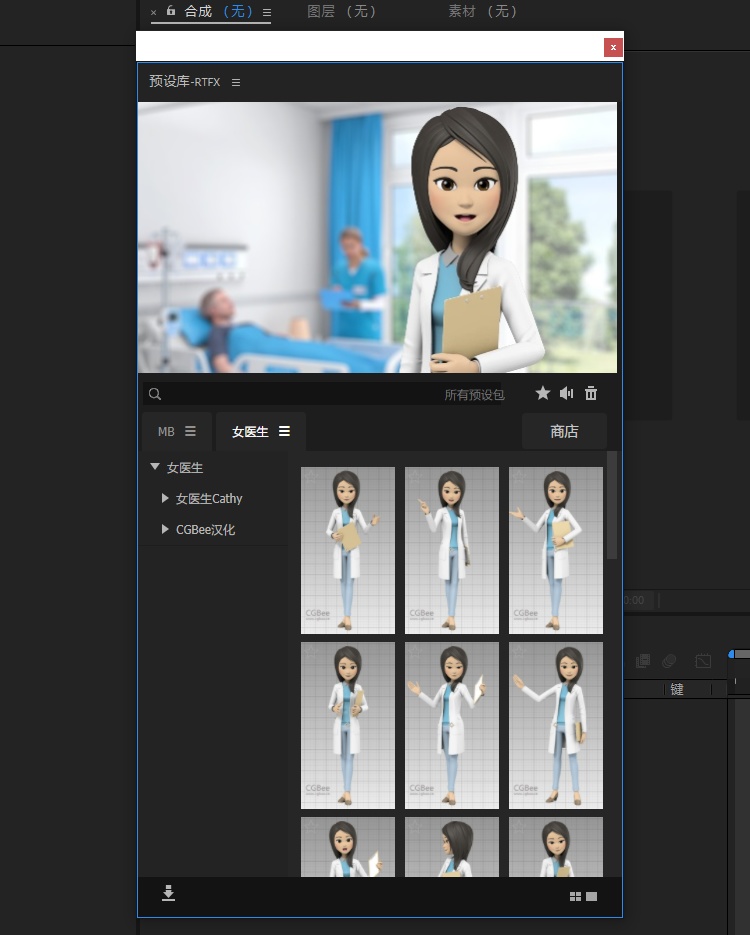This screenshot has height=935, width=750.
Task: Click the search field labeled 所有预设包
Action: coord(325,394)
